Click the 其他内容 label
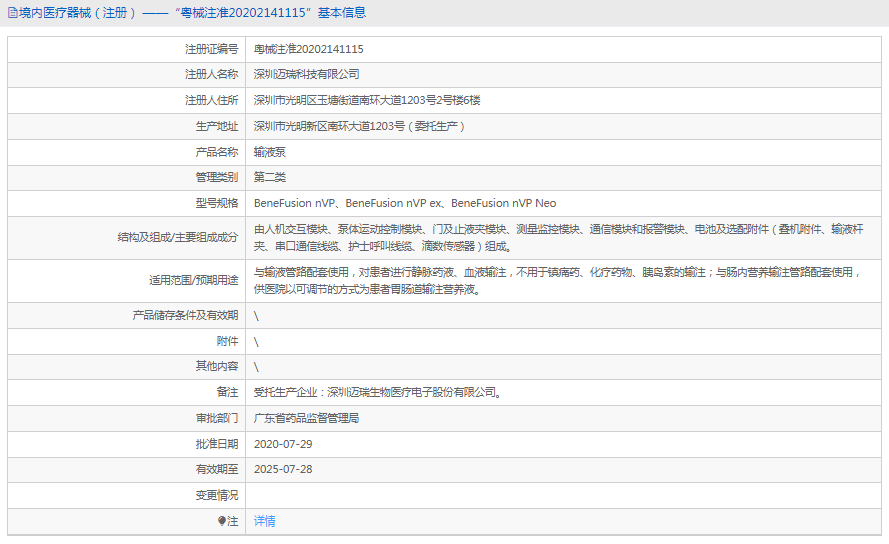 (x=217, y=366)
